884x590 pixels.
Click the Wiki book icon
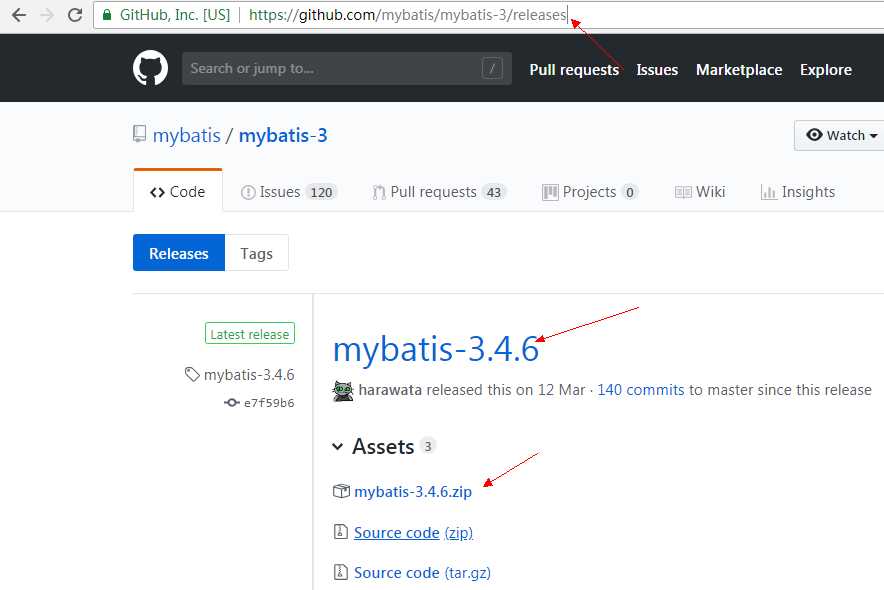coord(683,193)
